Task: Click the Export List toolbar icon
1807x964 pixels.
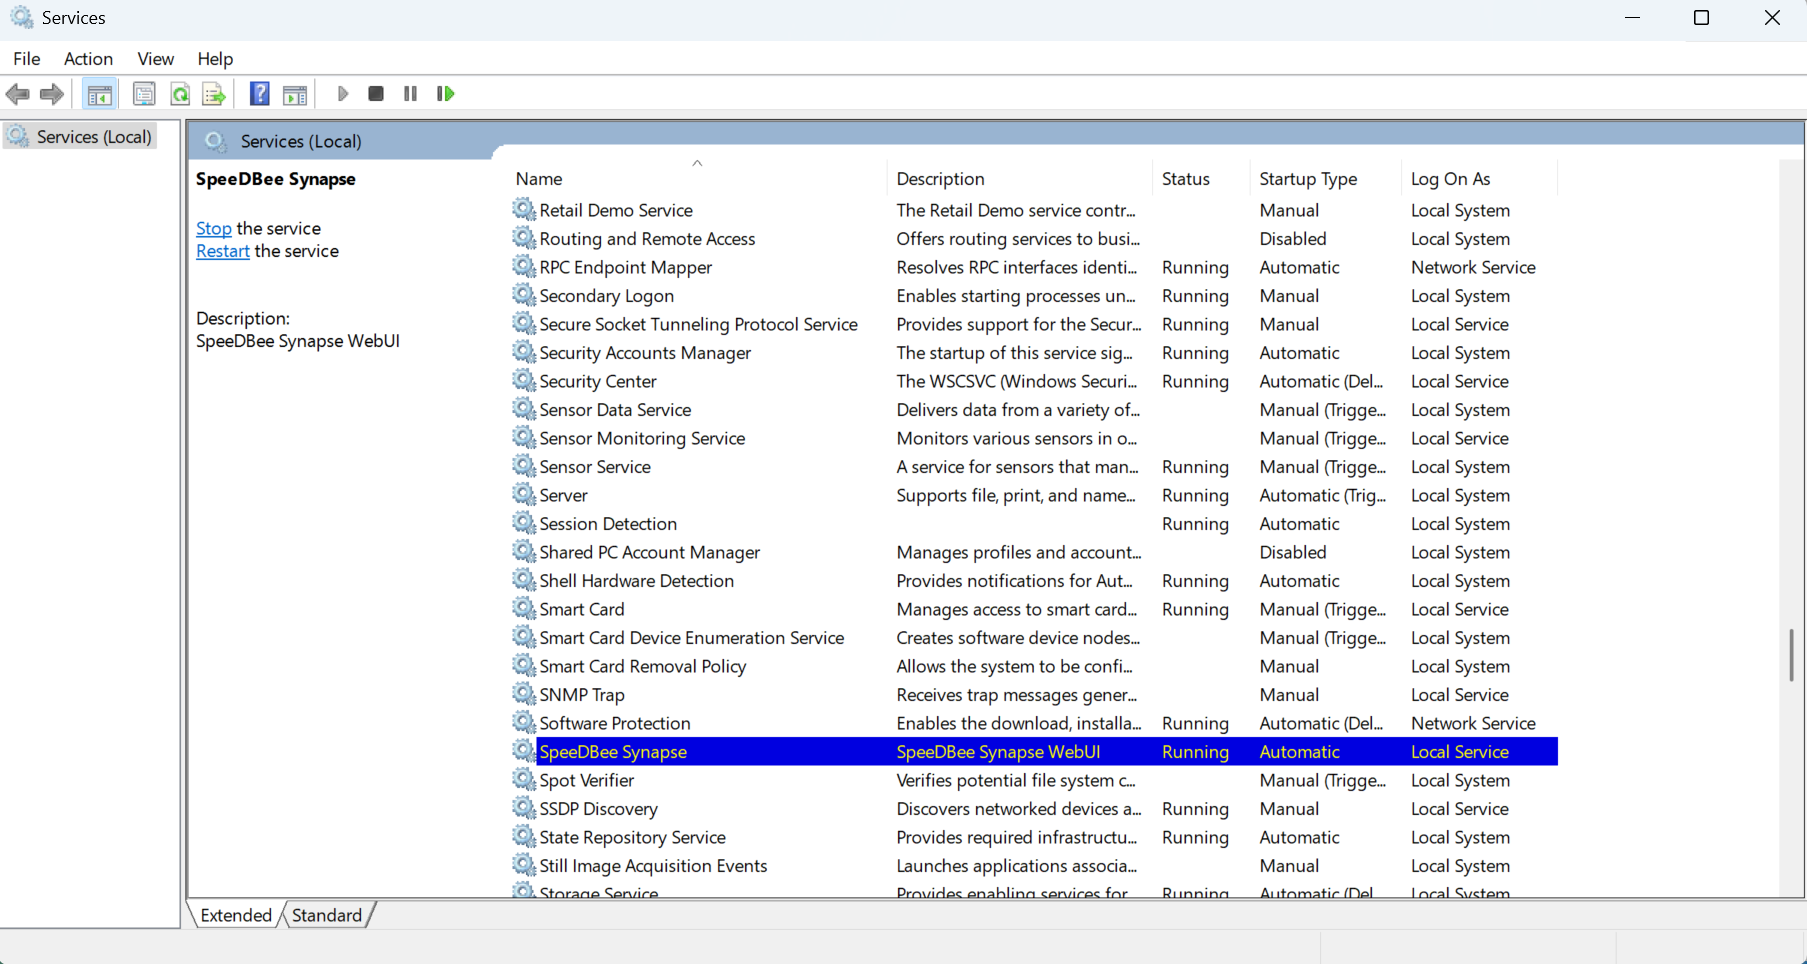Action: click(x=214, y=95)
